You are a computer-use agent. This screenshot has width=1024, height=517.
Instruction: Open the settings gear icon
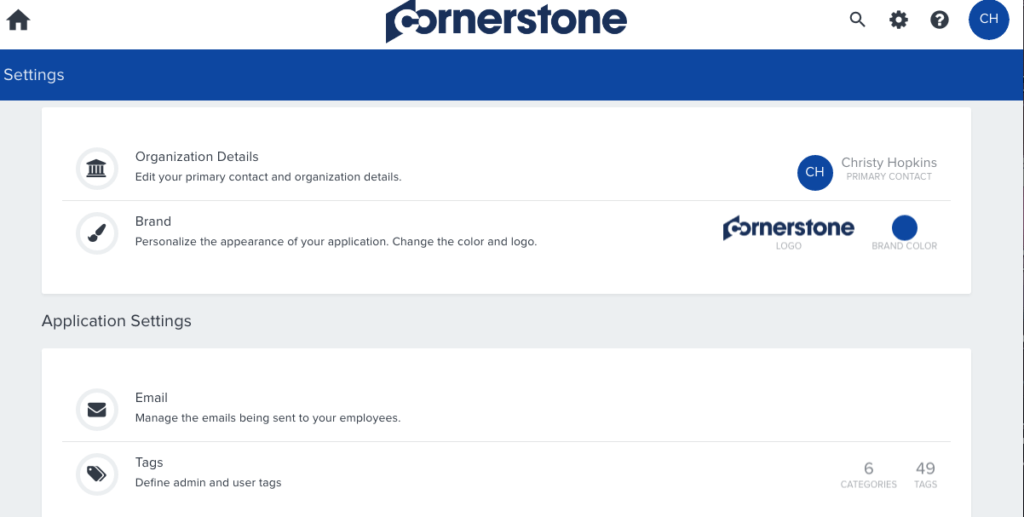(x=899, y=19)
